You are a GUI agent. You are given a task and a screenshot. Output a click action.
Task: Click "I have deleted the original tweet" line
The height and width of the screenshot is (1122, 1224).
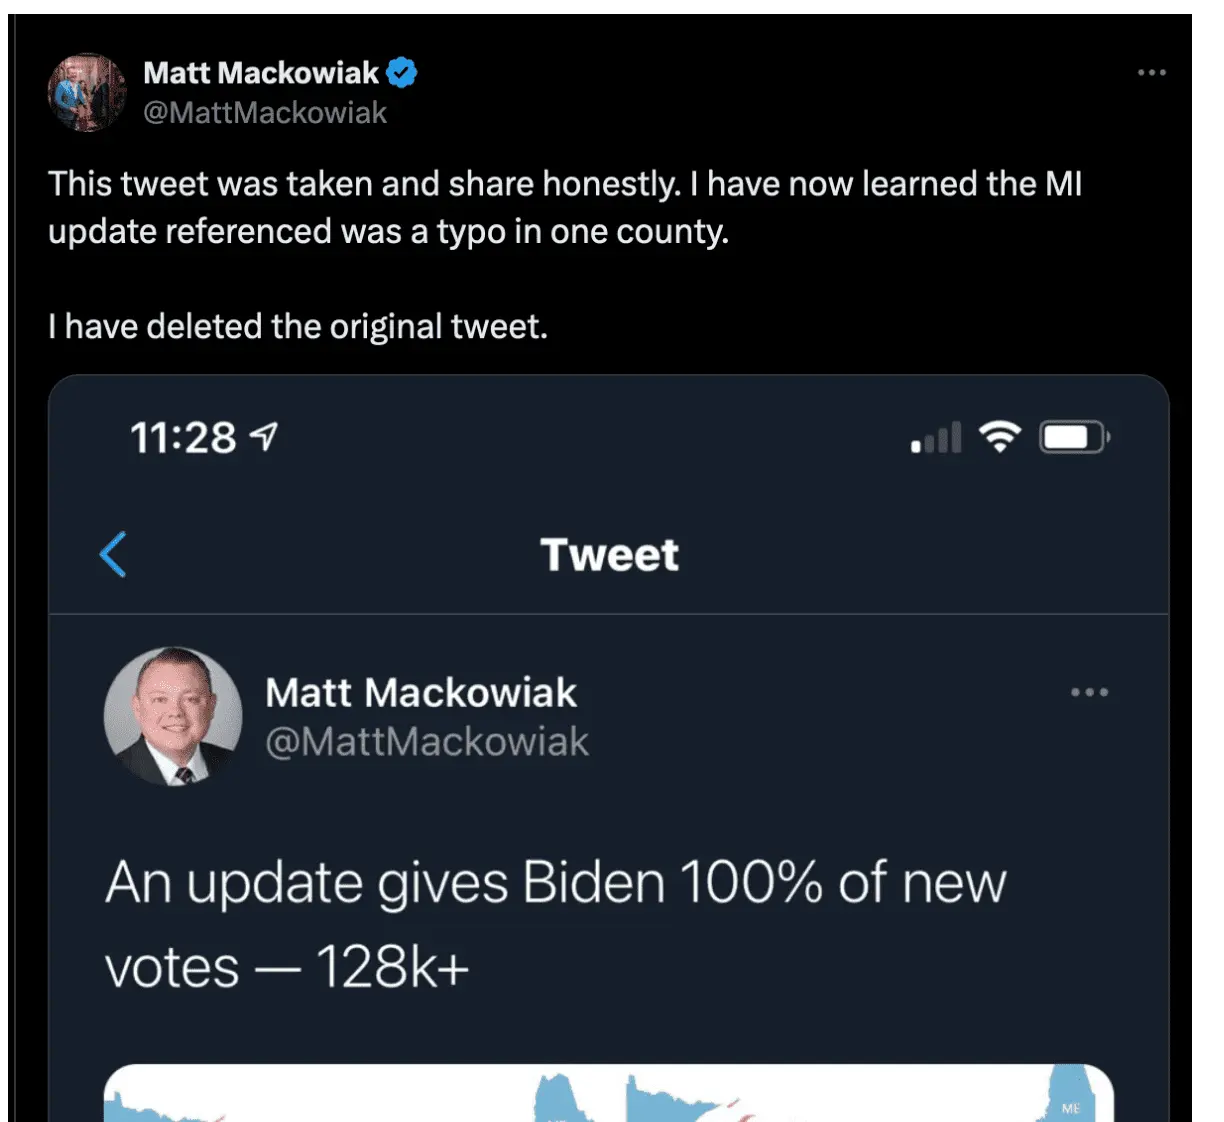[x=298, y=326]
